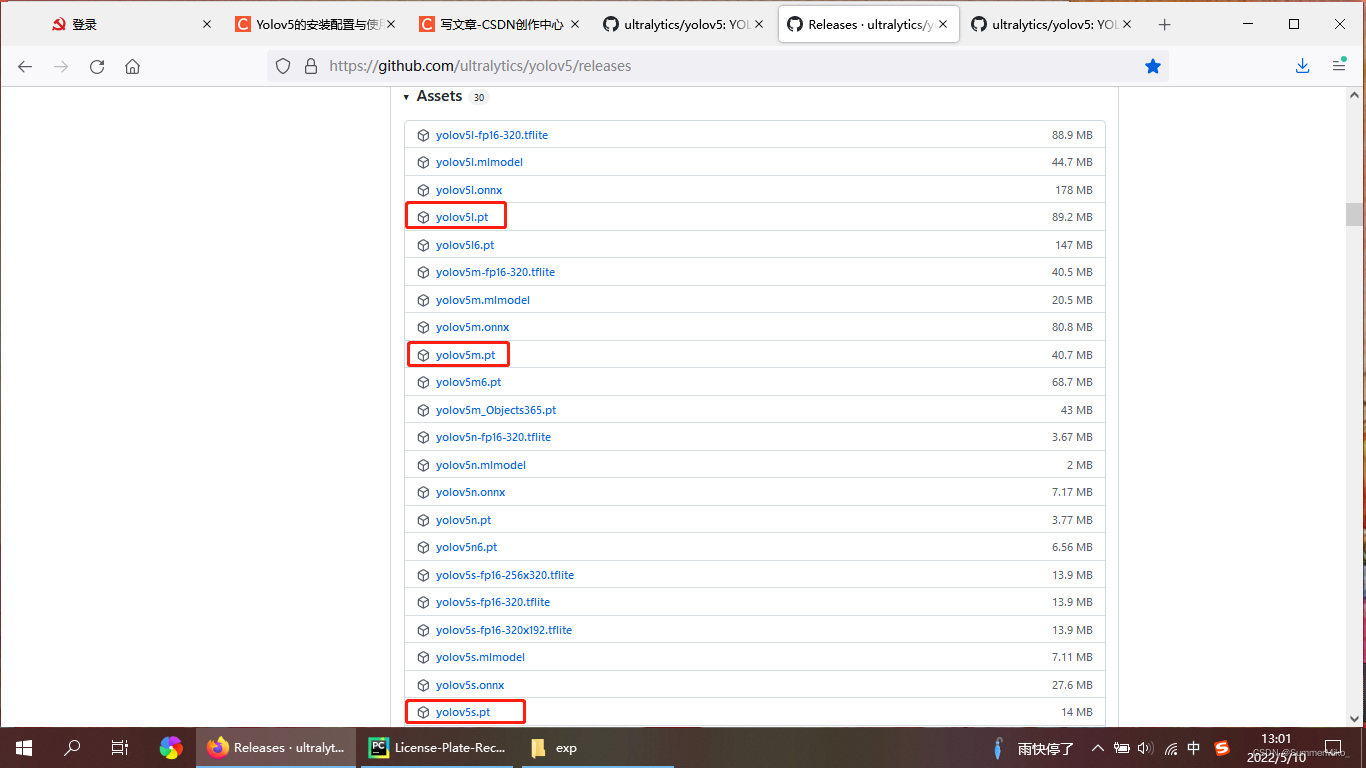Download the yolov5s.pt weights
Viewport: 1366px width, 768px height.
(463, 712)
